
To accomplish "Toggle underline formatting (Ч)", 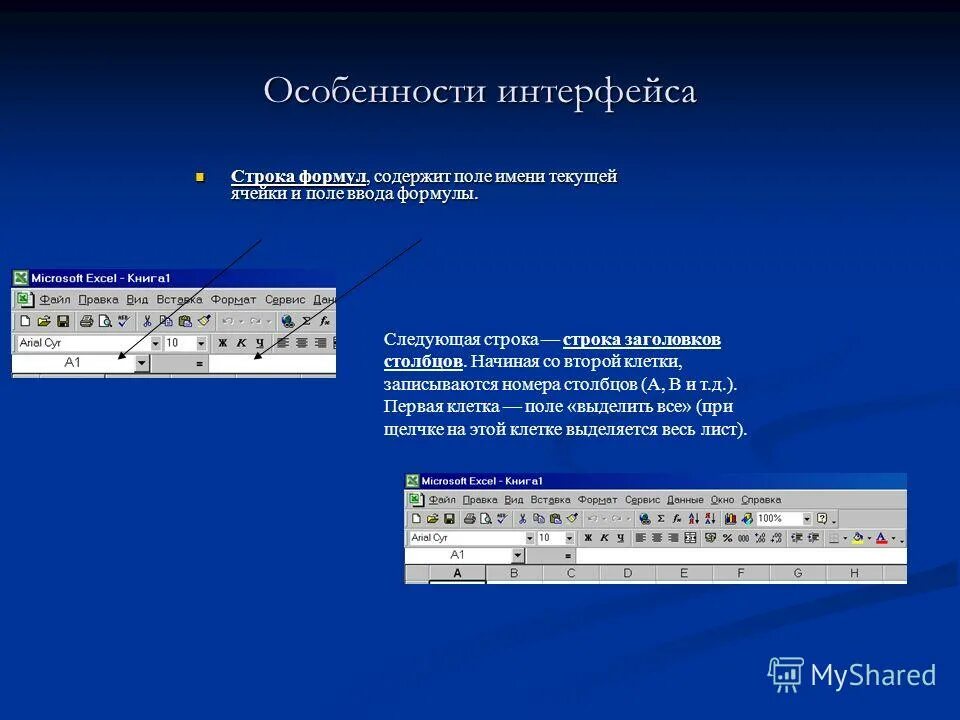I will pos(619,536).
